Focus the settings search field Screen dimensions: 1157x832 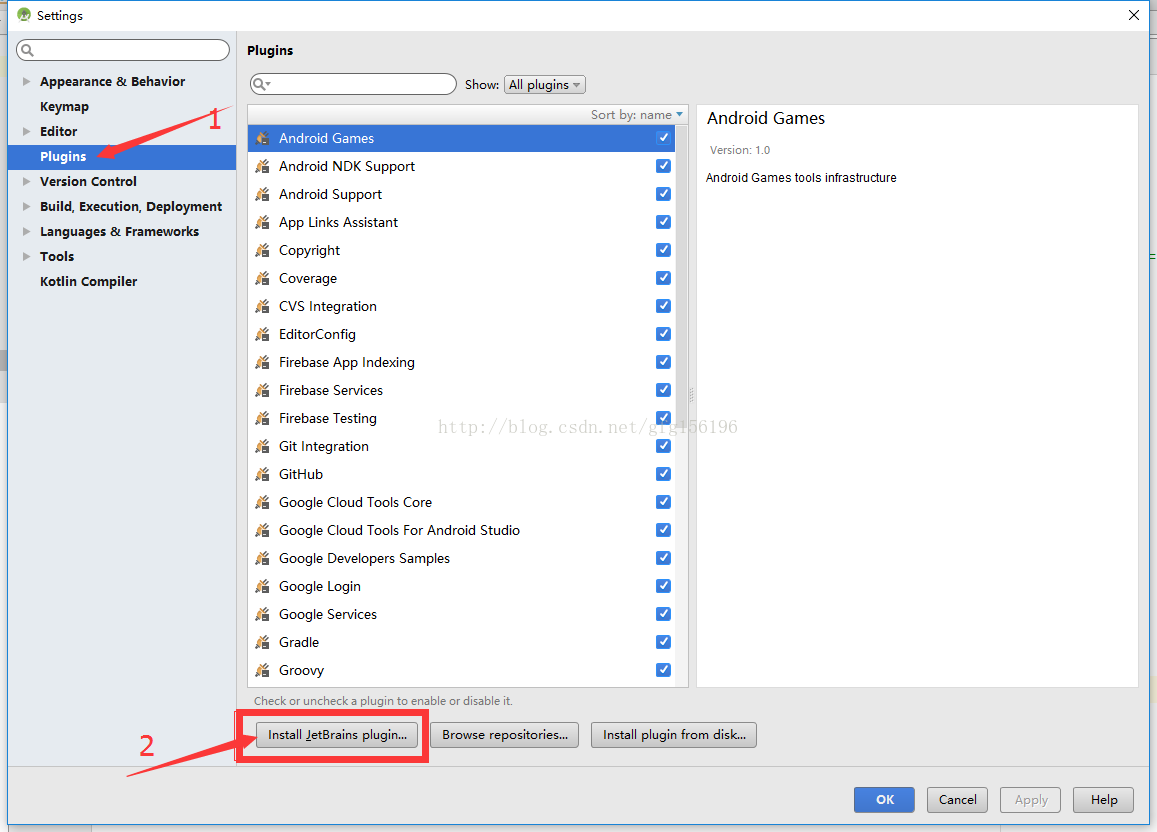click(122, 50)
